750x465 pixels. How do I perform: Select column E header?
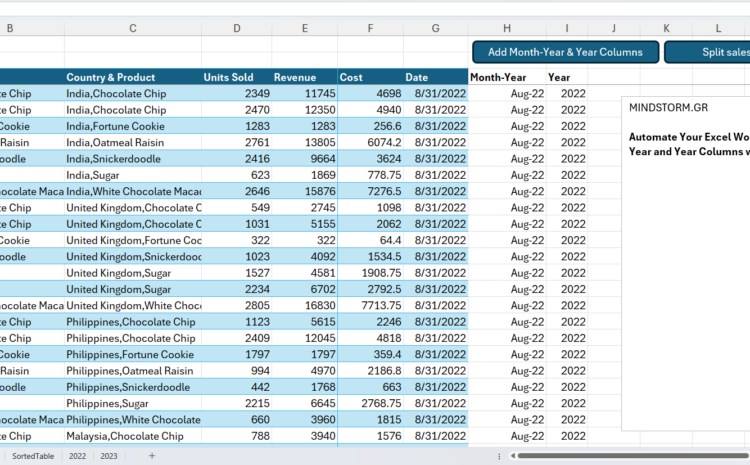click(305, 28)
